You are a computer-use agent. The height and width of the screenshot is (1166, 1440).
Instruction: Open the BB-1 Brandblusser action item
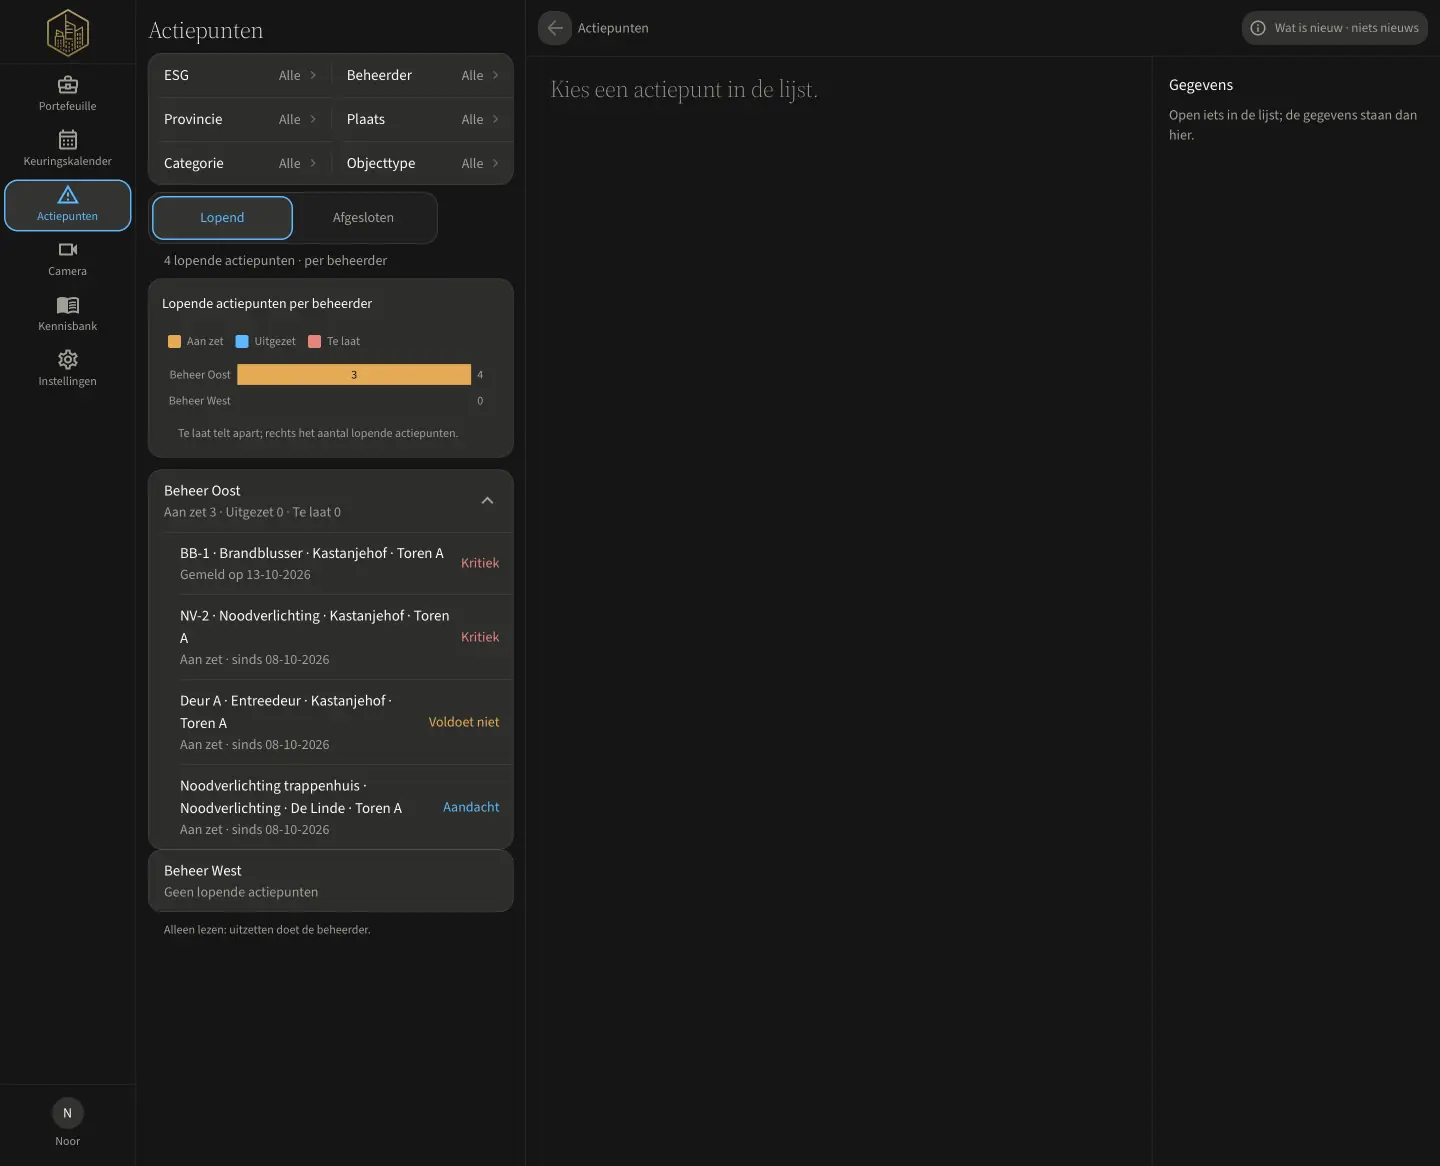(x=331, y=563)
